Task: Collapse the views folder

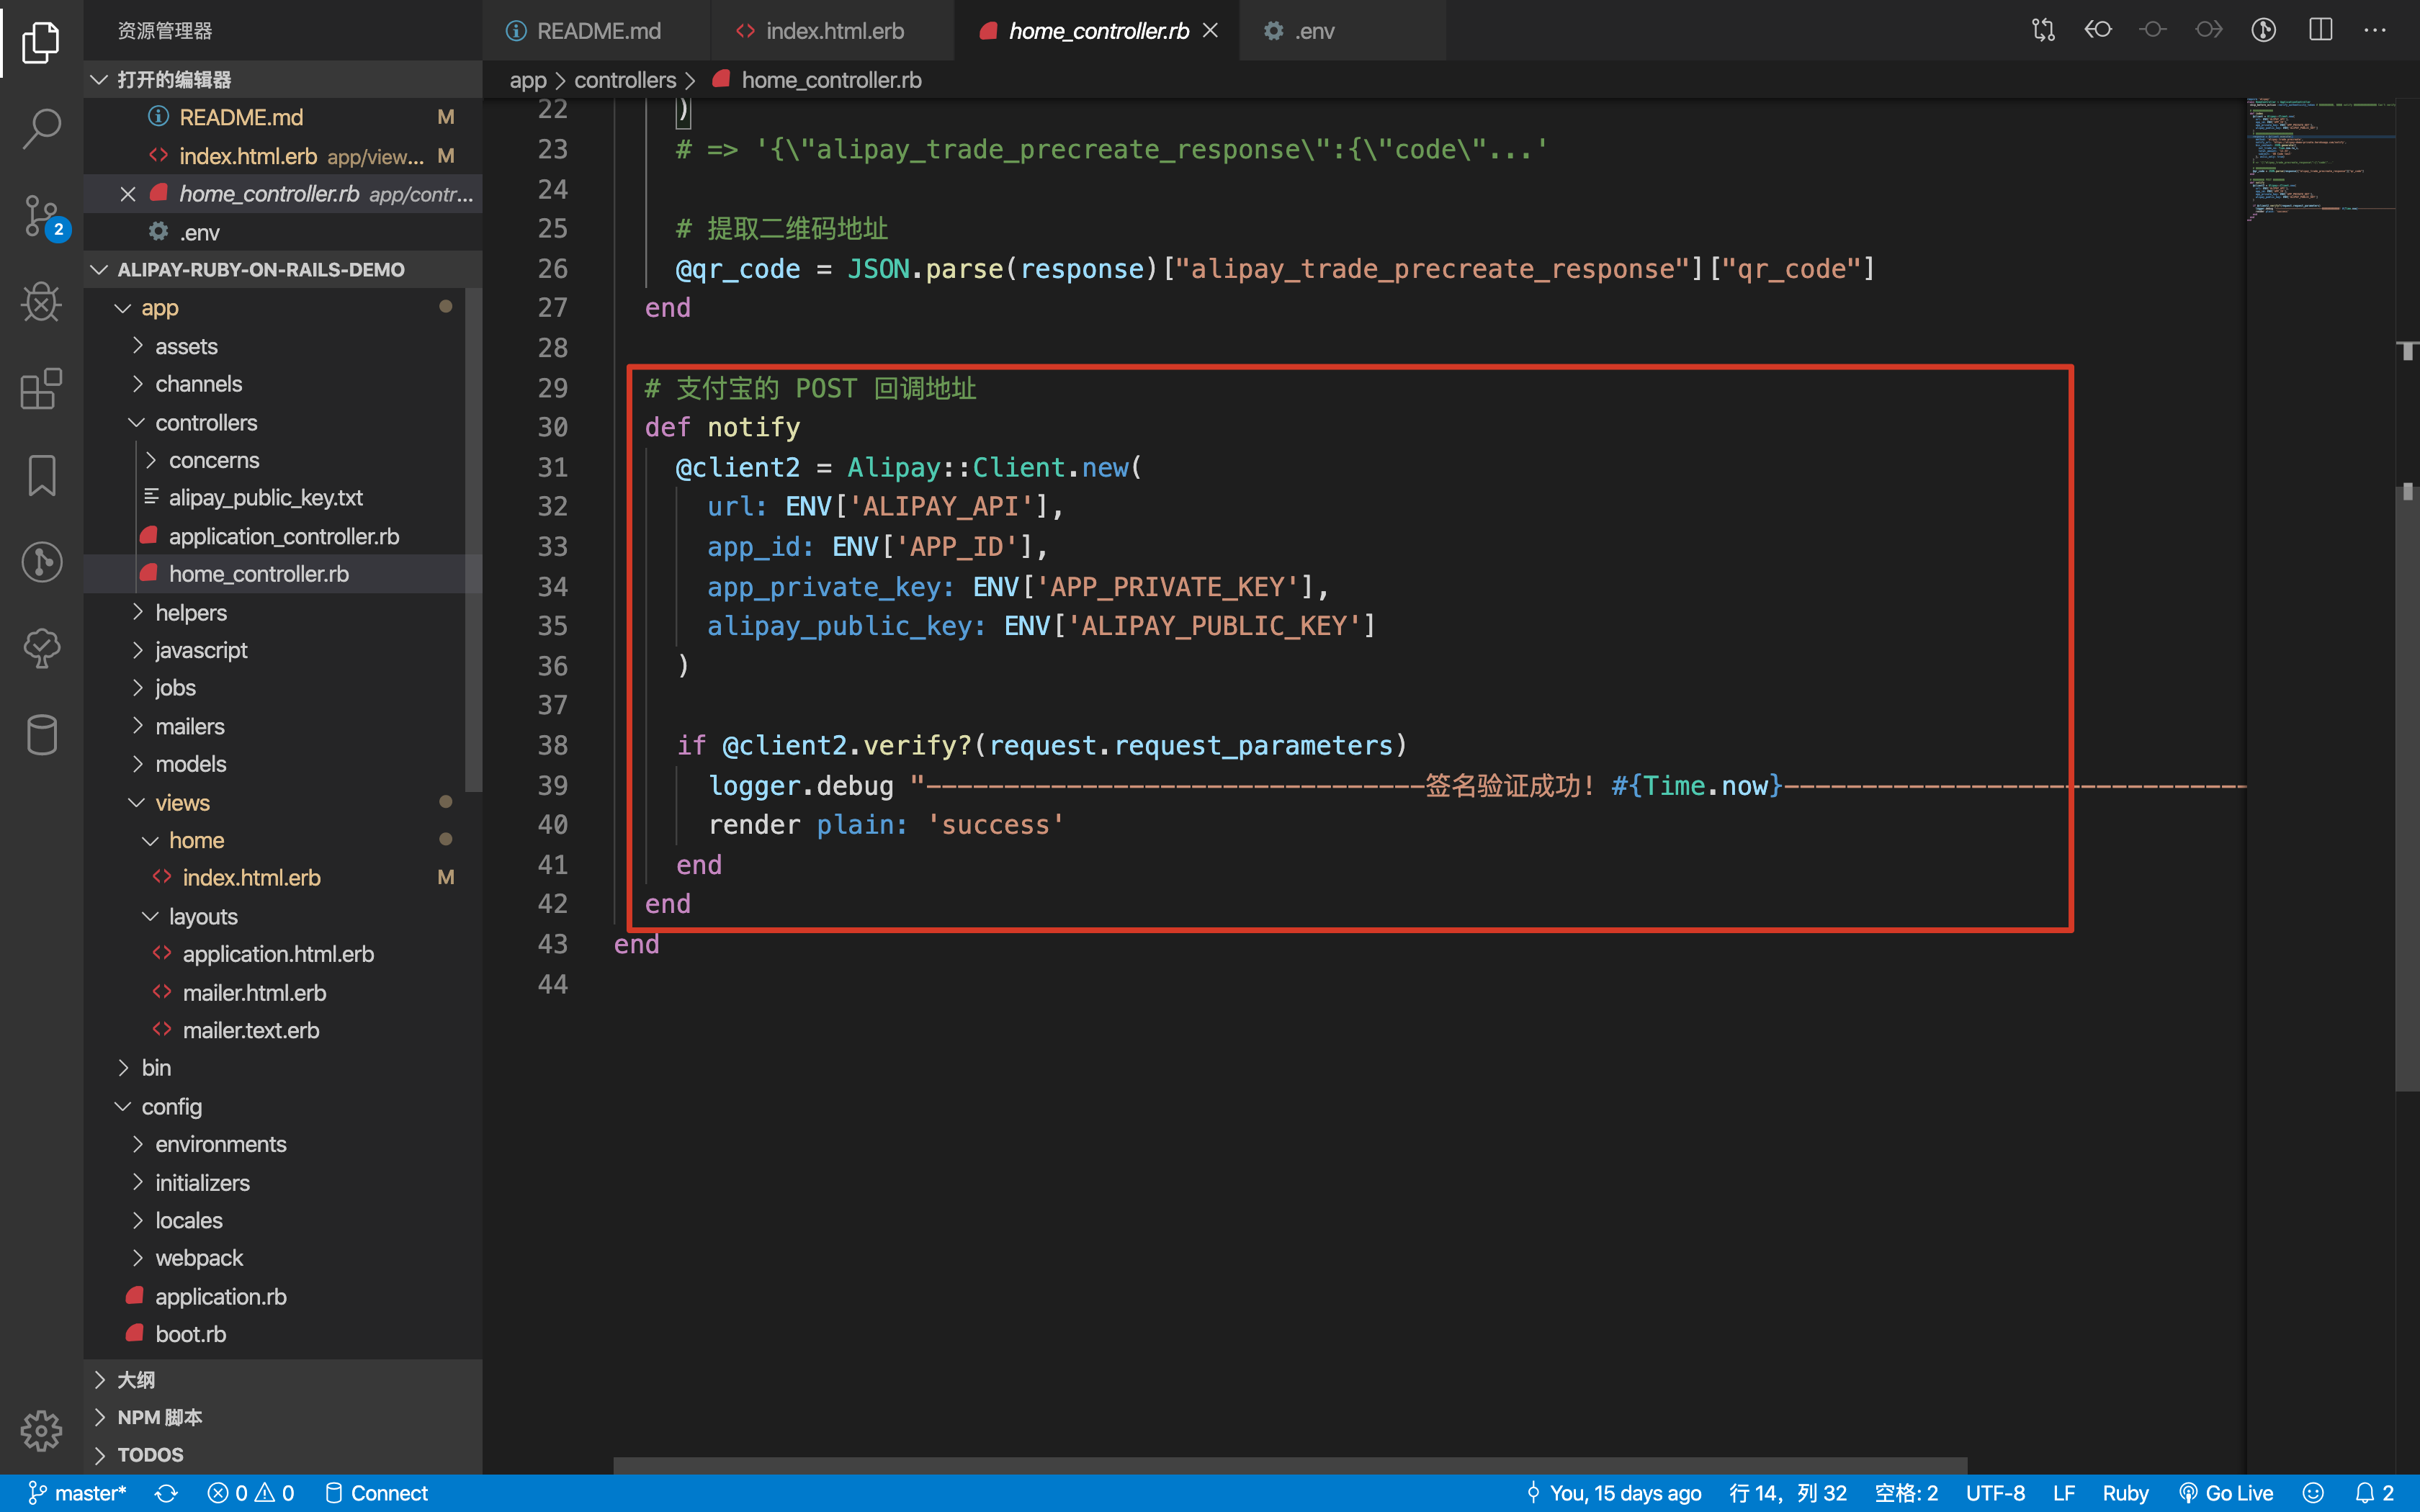Action: 182,803
